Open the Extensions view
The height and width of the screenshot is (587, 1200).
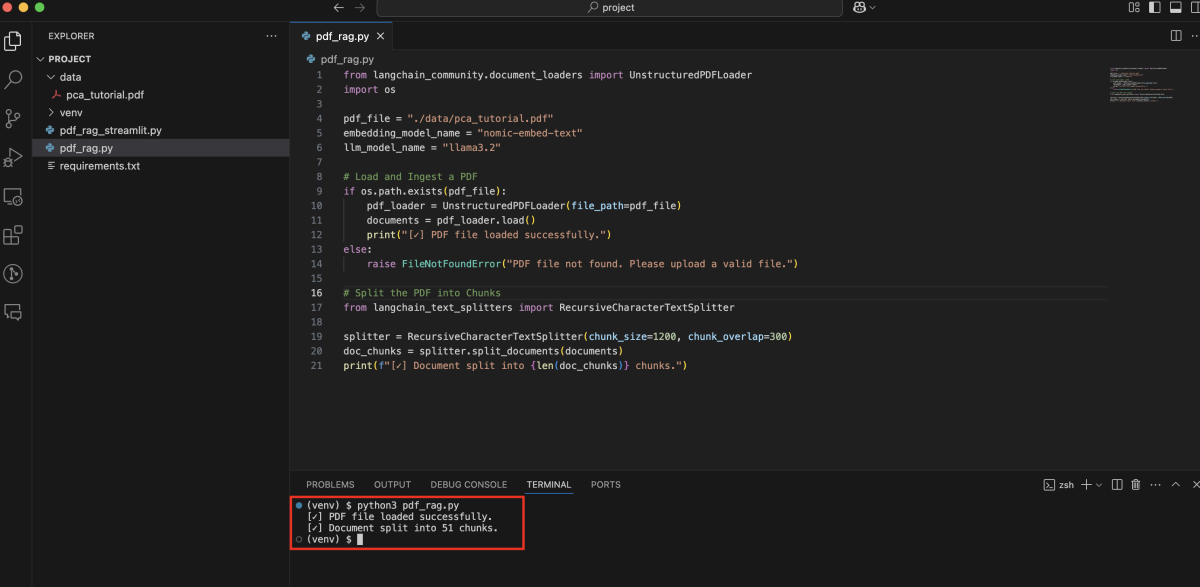coord(13,235)
